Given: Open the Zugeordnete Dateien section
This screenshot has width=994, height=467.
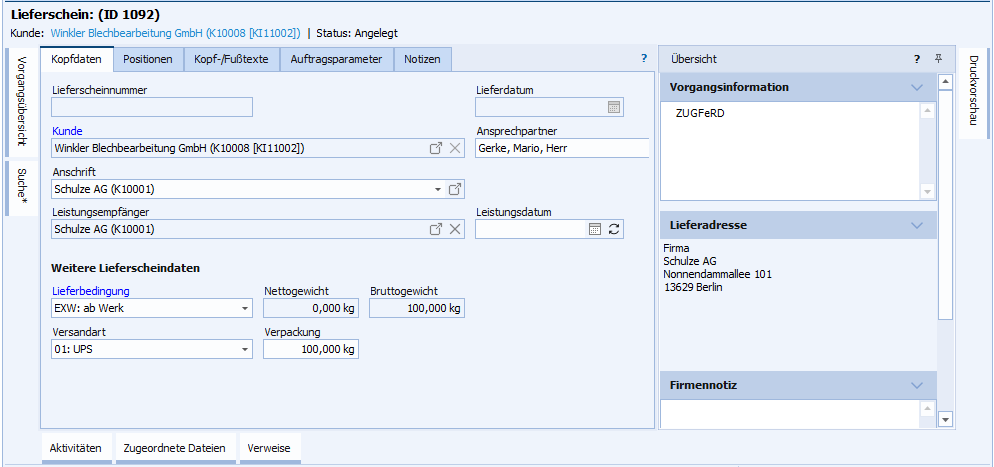Looking at the screenshot, I should click(174, 448).
